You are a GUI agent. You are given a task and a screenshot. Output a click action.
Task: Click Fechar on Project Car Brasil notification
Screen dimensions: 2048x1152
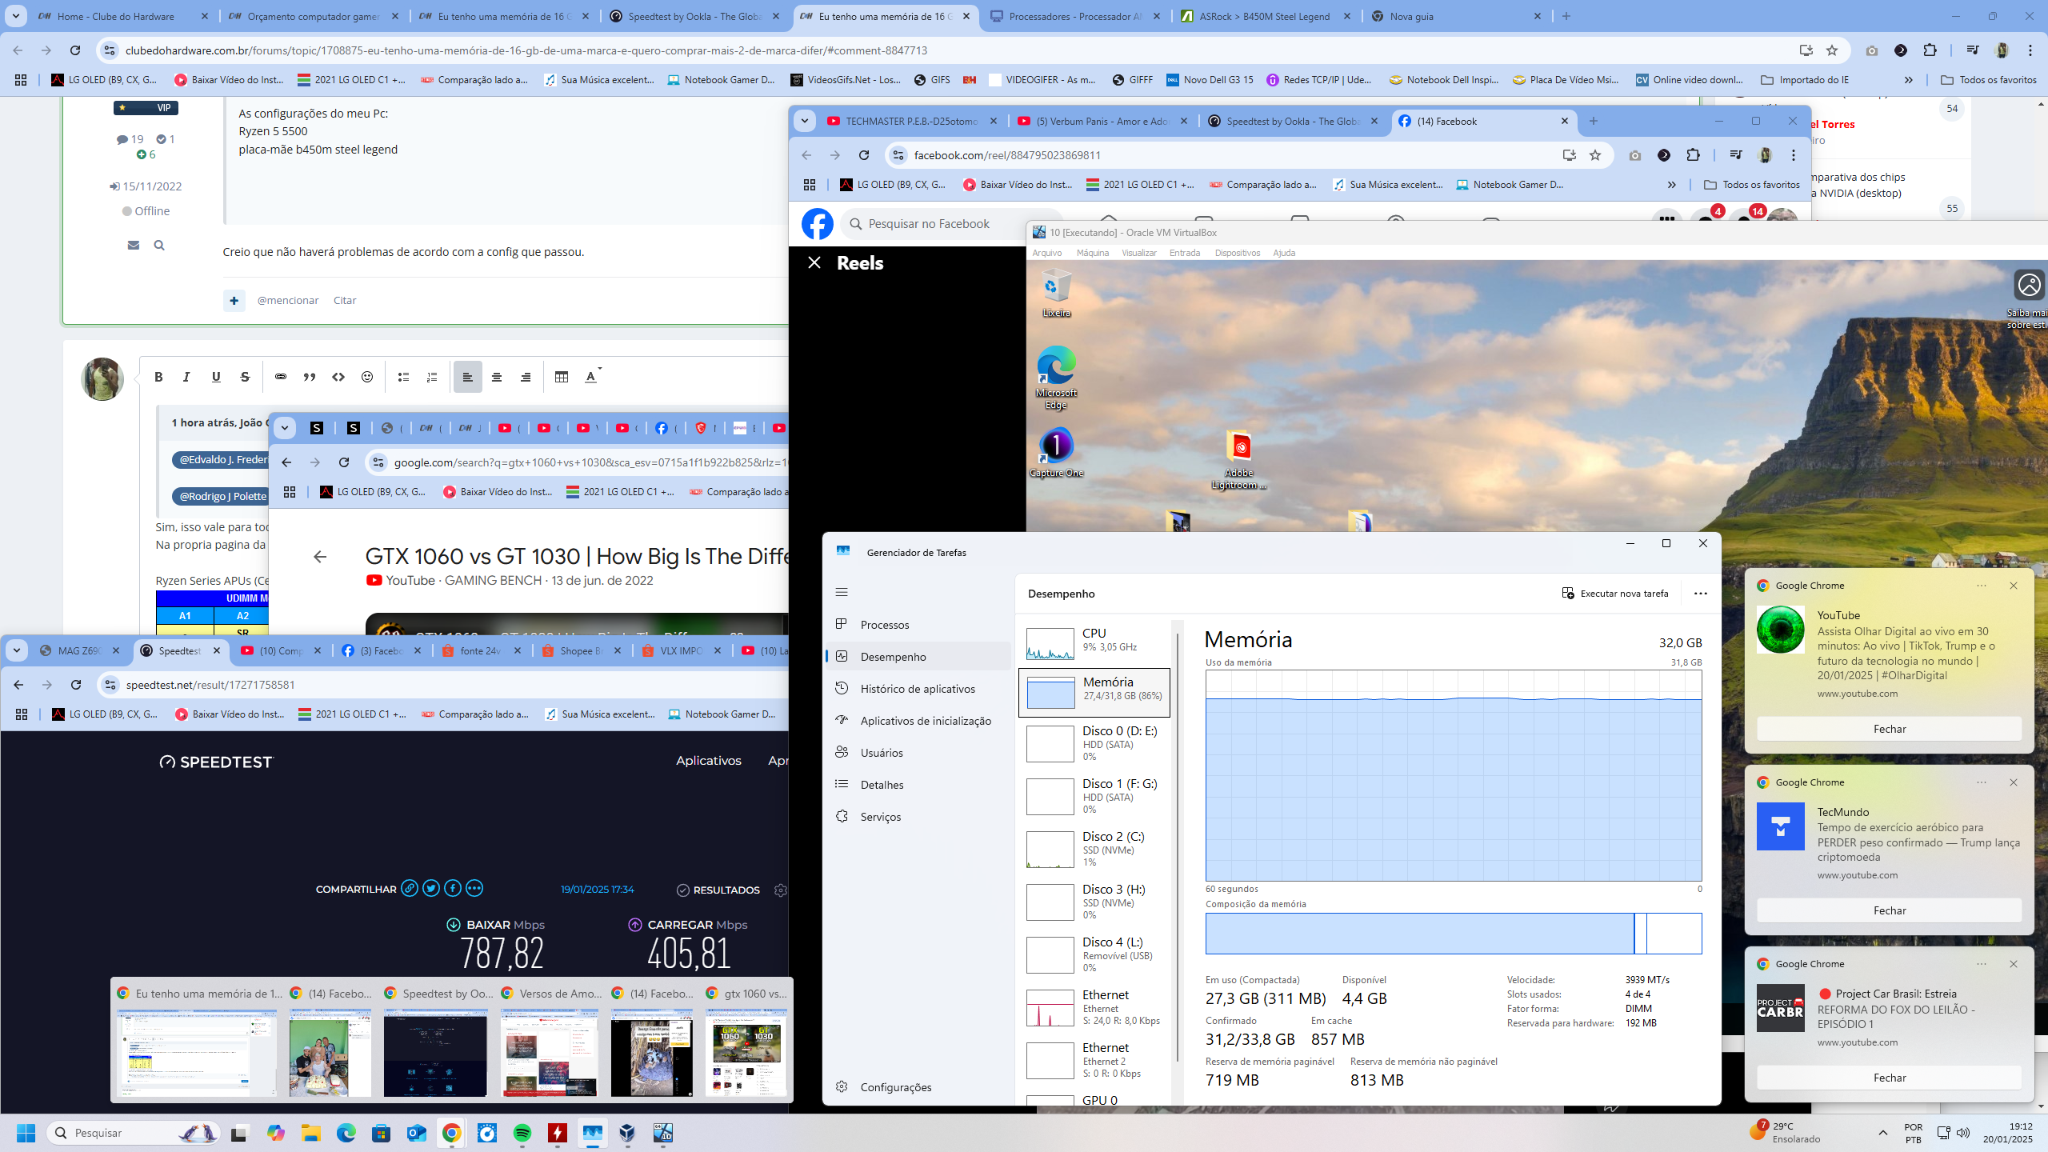point(1889,1078)
